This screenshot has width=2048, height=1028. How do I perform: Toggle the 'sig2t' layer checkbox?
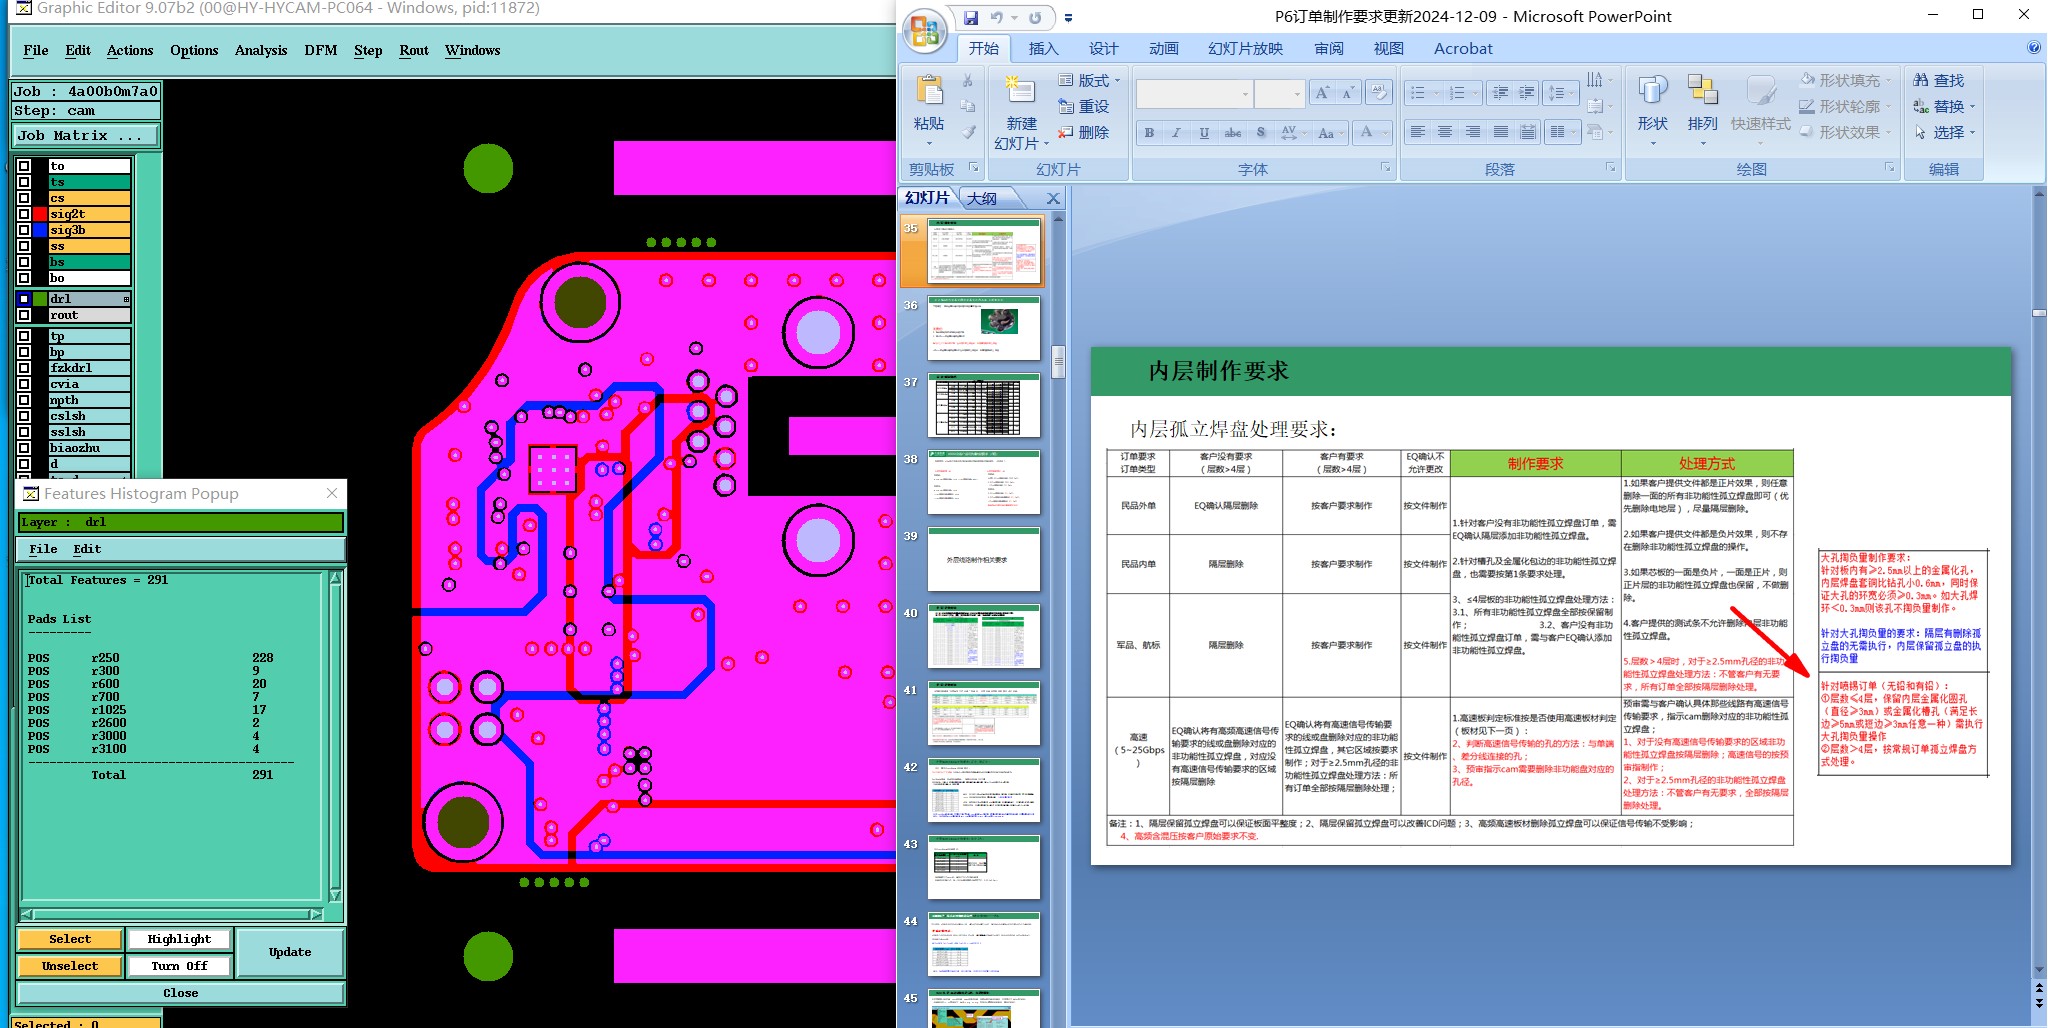pos(24,214)
